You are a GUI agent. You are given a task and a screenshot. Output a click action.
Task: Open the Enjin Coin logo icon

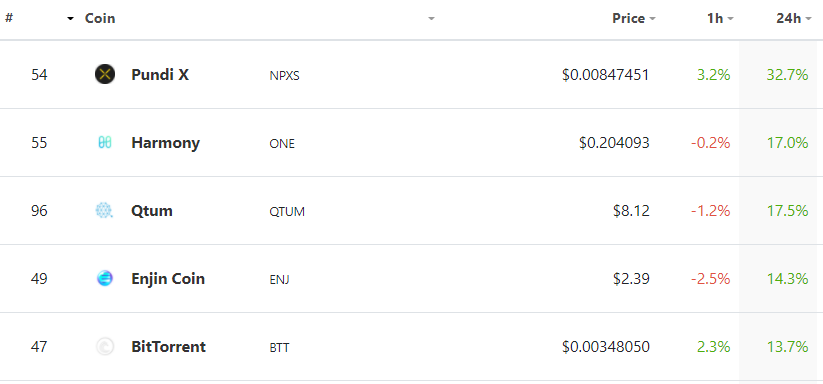[x=105, y=279]
